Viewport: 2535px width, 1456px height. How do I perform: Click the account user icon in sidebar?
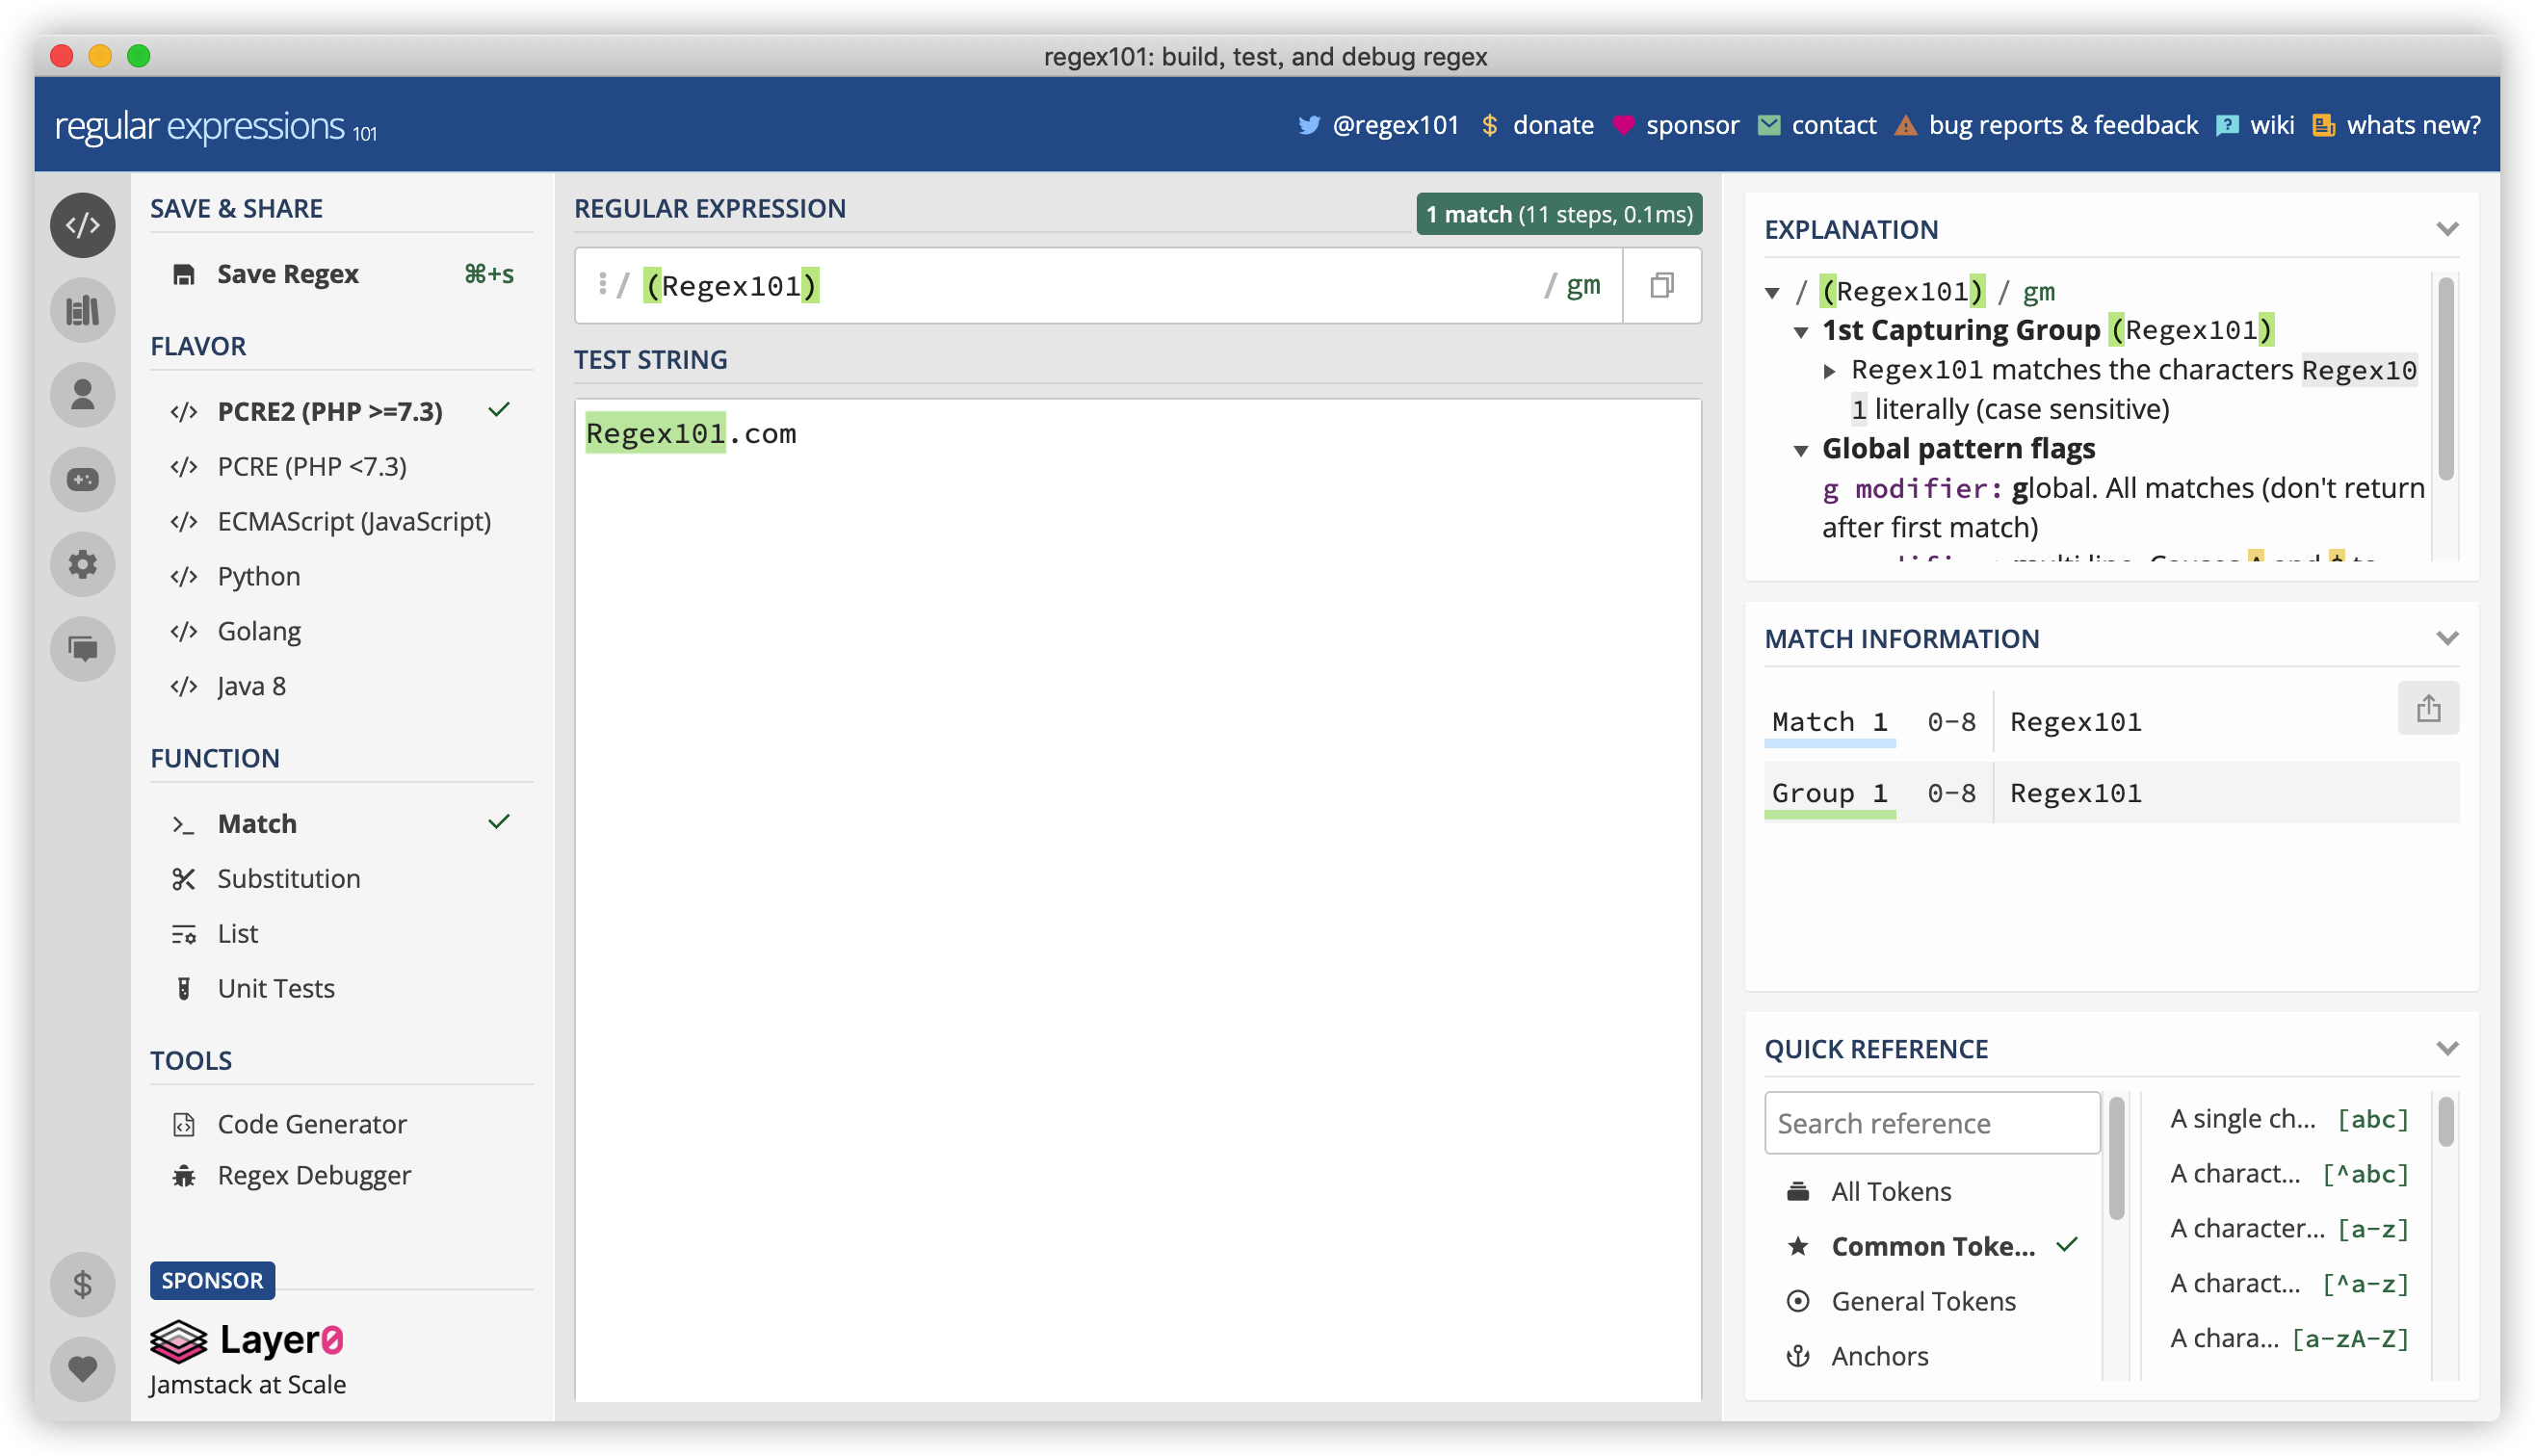point(82,395)
